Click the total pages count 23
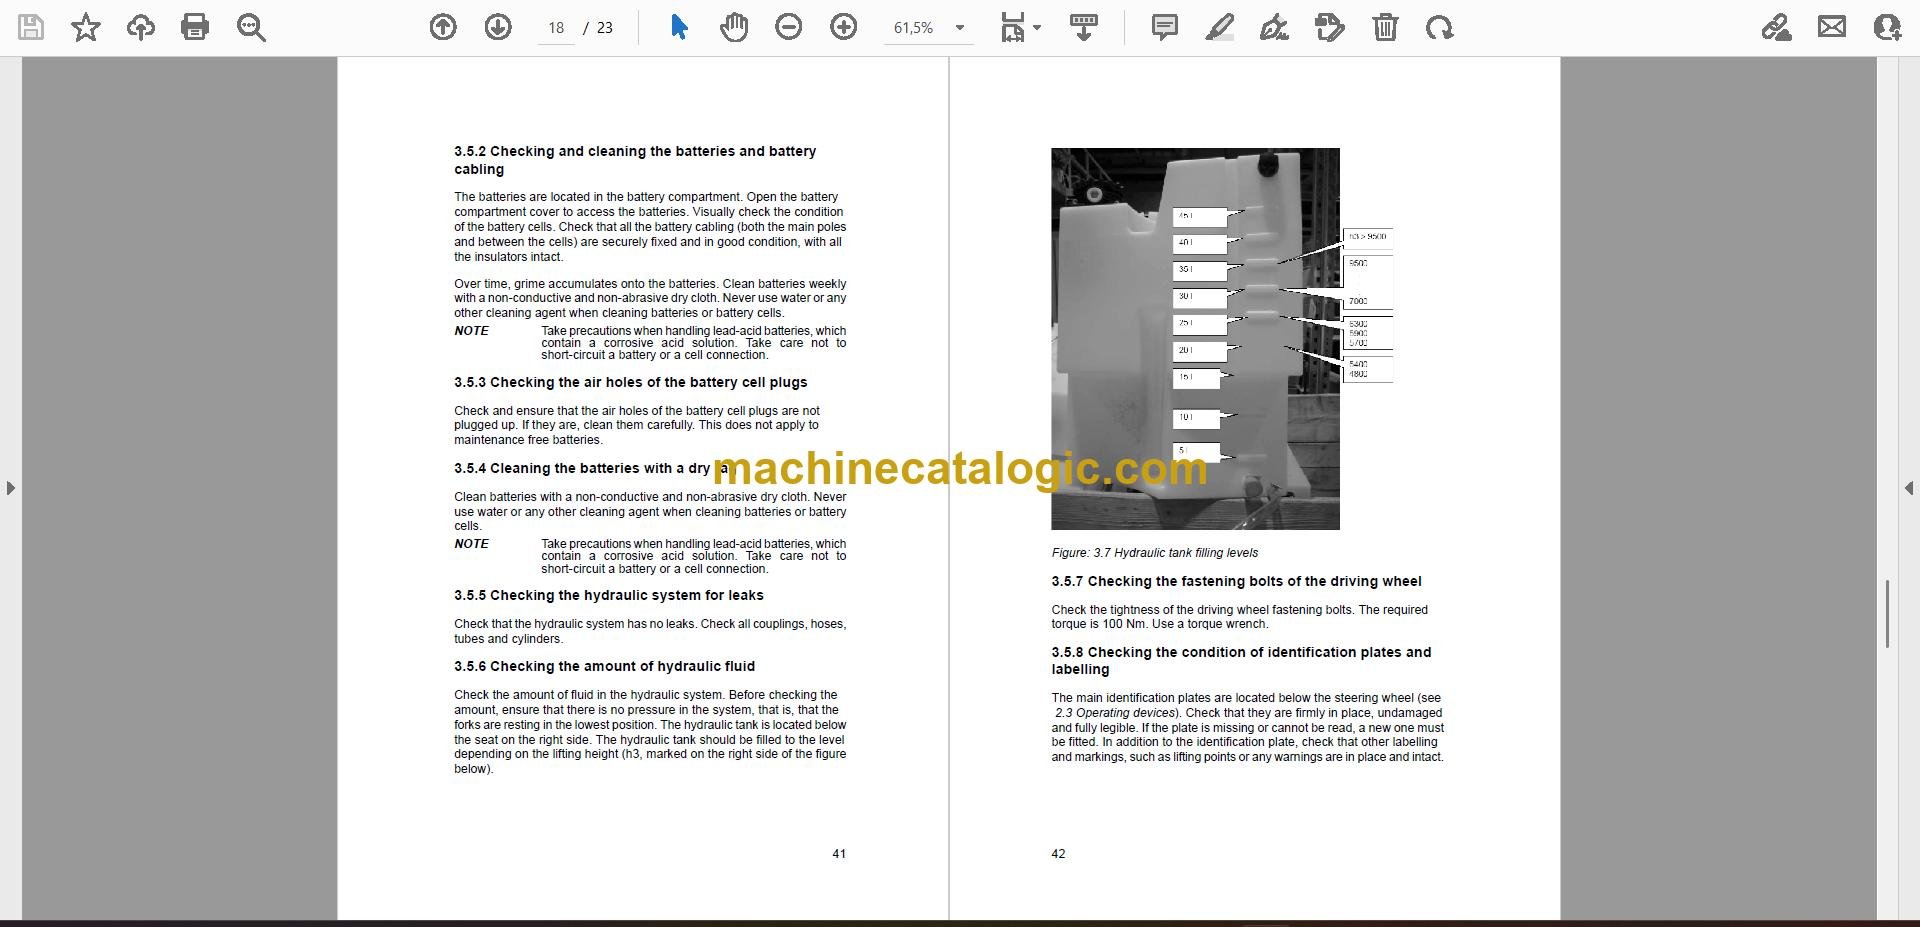The width and height of the screenshot is (1920, 927). click(x=604, y=28)
